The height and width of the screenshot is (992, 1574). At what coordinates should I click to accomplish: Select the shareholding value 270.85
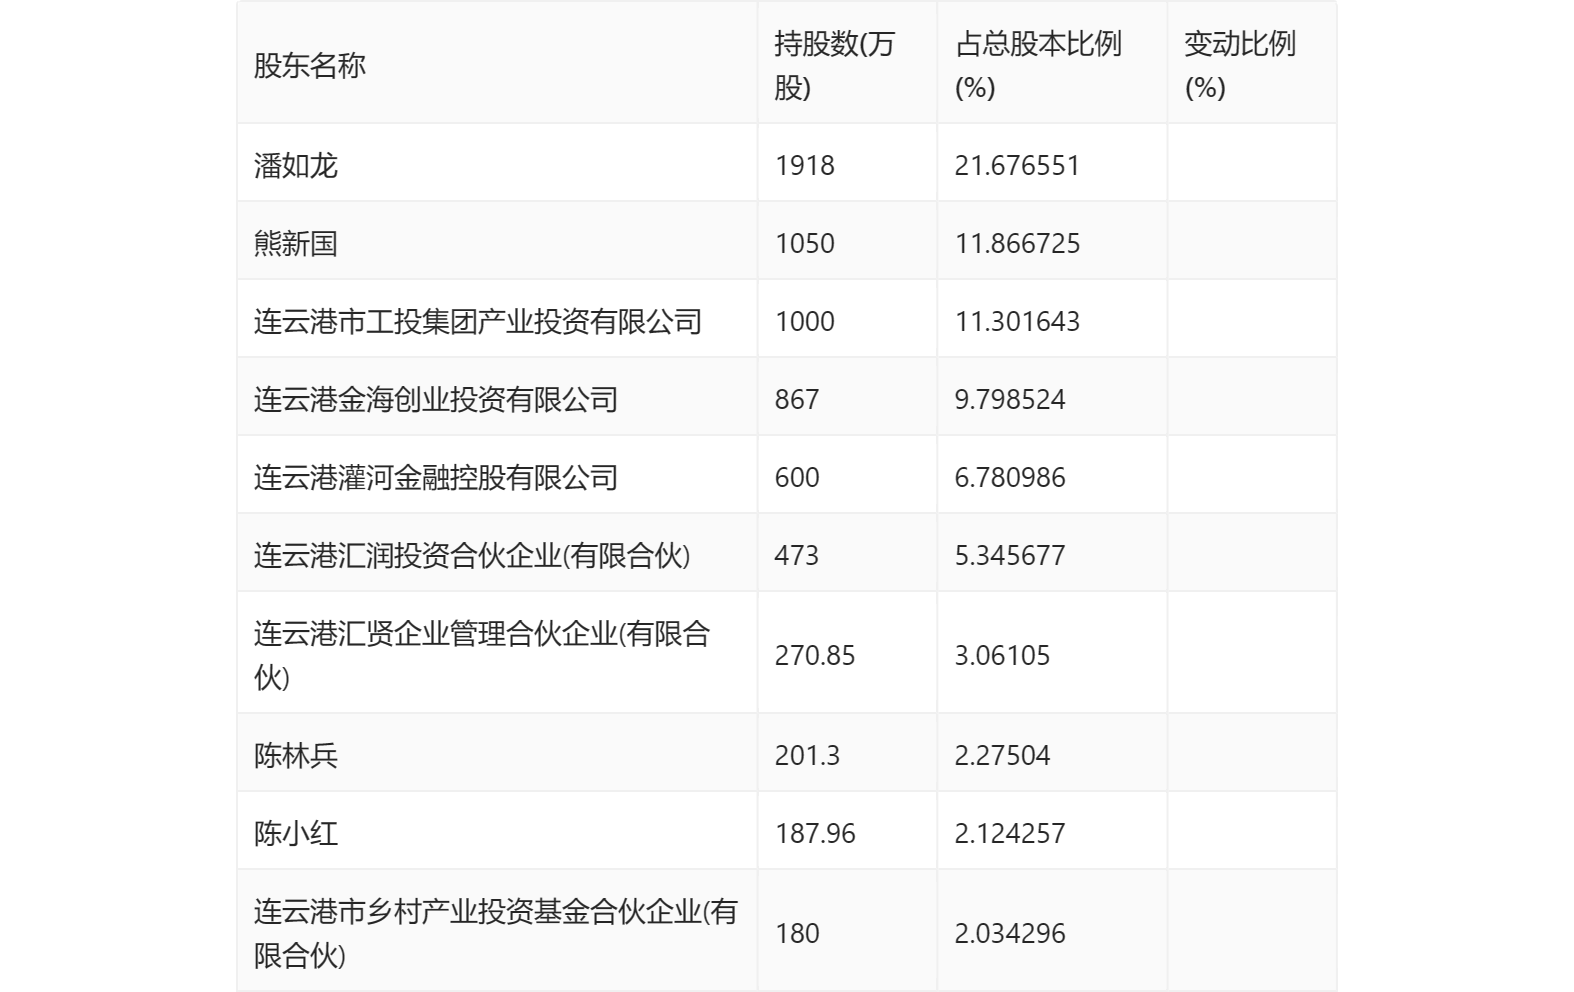coord(814,656)
